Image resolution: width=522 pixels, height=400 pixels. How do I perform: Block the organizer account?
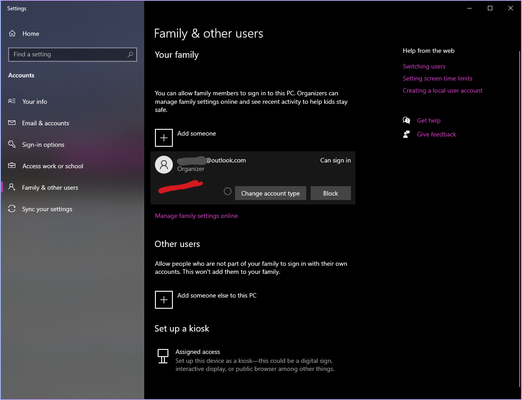330,193
